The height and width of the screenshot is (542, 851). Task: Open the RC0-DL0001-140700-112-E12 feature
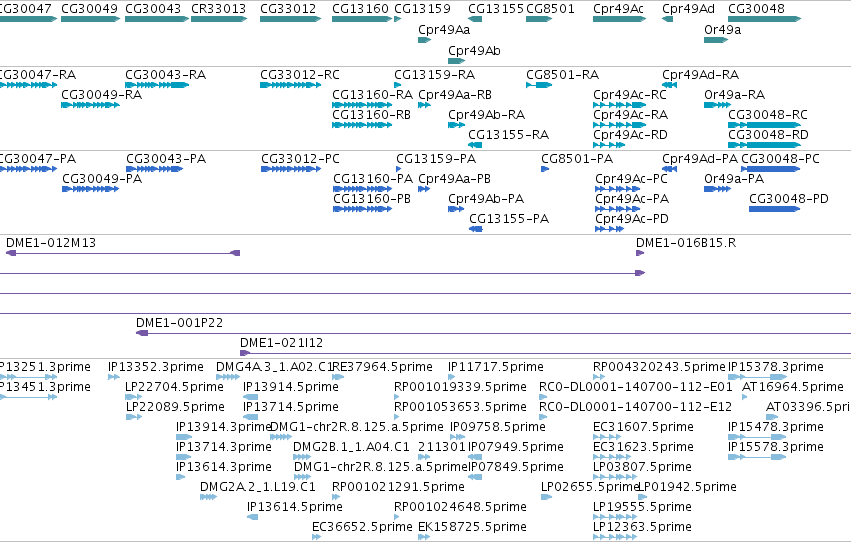543,417
